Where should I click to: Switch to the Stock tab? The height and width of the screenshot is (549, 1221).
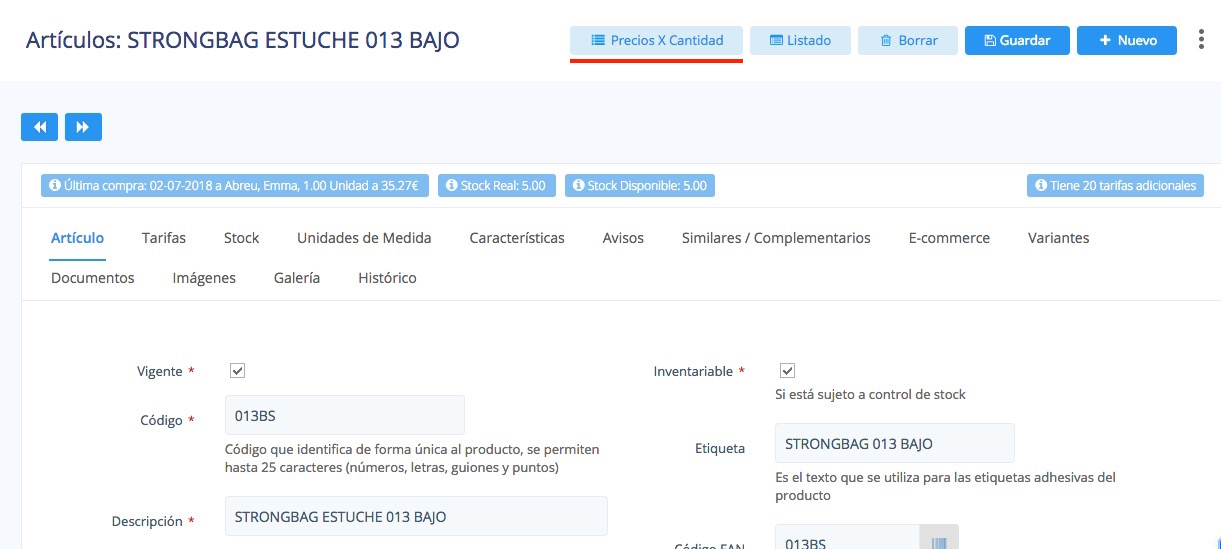(x=241, y=238)
